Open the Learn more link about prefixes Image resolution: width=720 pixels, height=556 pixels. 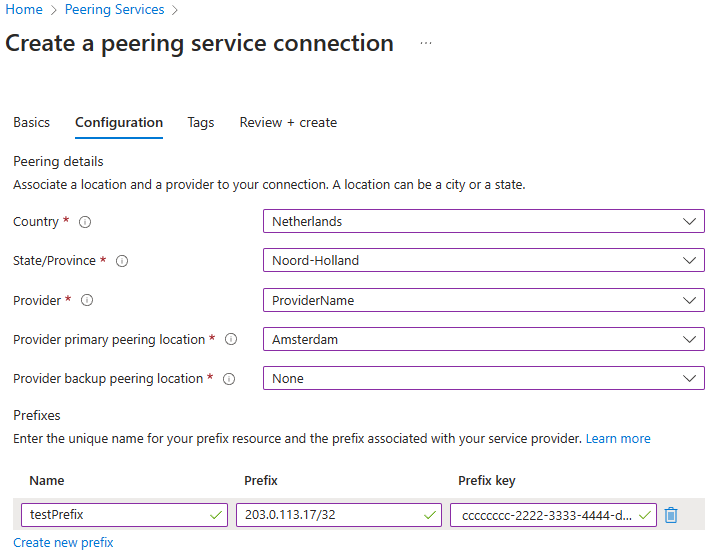click(x=618, y=439)
